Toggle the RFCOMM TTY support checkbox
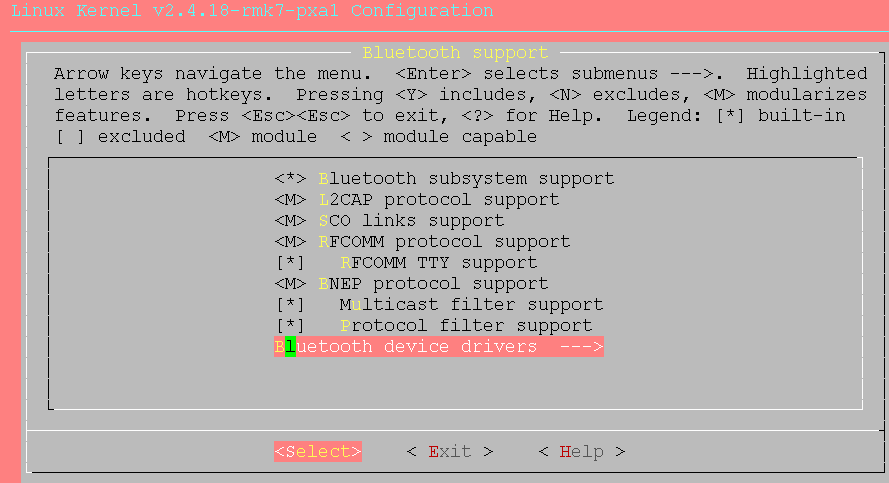889x483 pixels. click(x=290, y=263)
